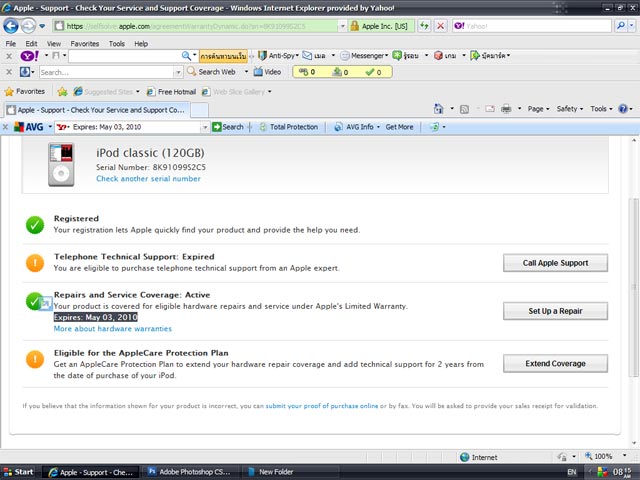
Task: Click the browser Back arrow button
Action: pos(11,26)
